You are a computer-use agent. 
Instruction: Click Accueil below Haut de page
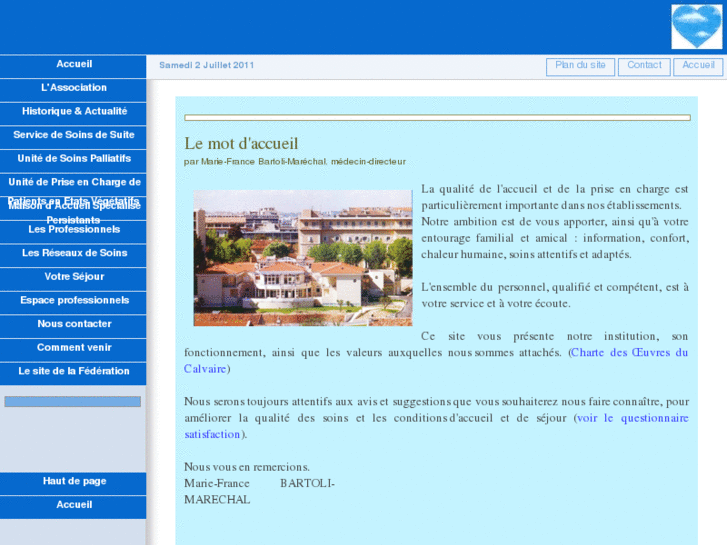pyautogui.click(x=73, y=507)
